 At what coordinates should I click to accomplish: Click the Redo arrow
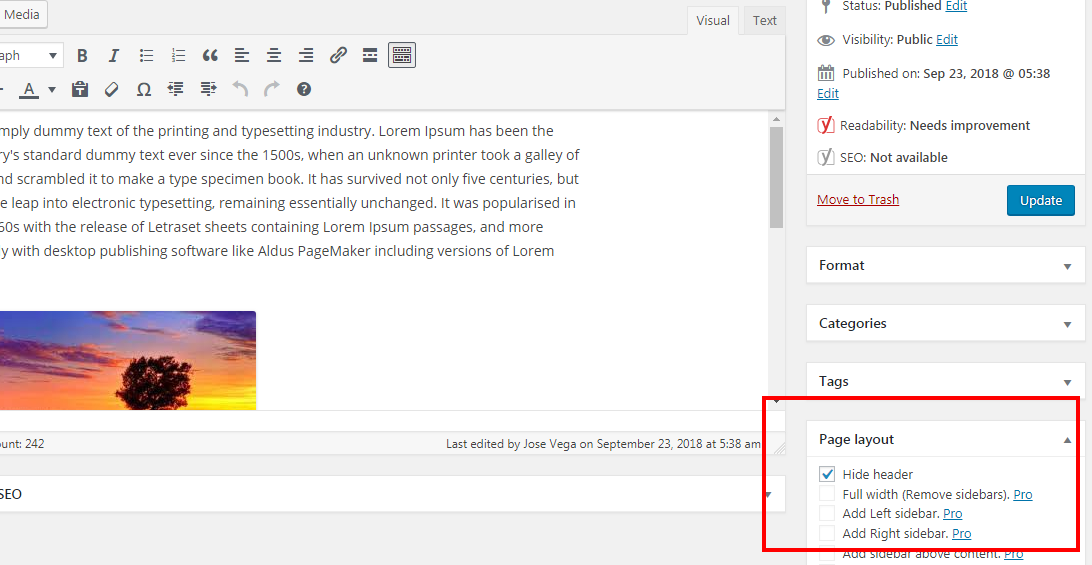click(272, 89)
